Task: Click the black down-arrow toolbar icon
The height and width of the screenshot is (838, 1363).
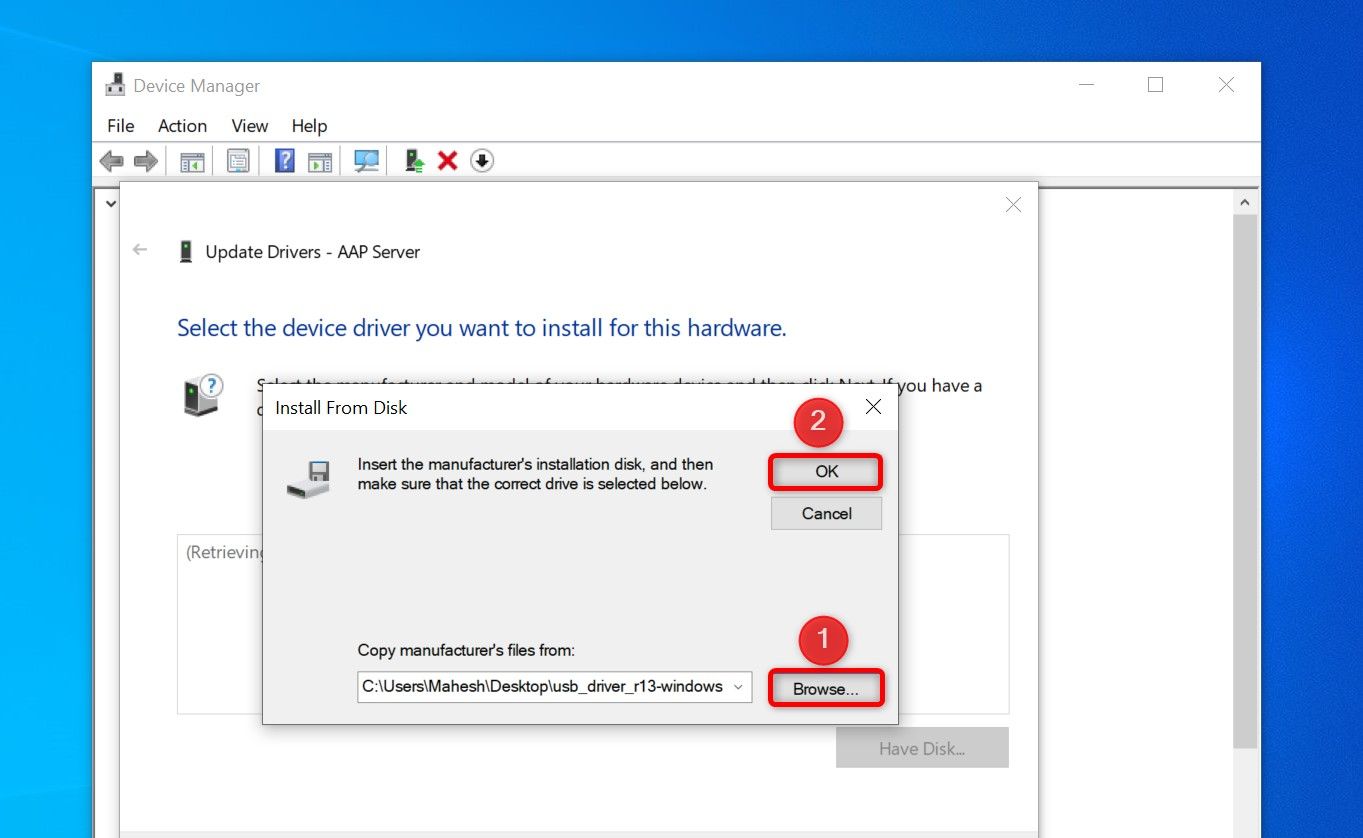Action: point(482,161)
